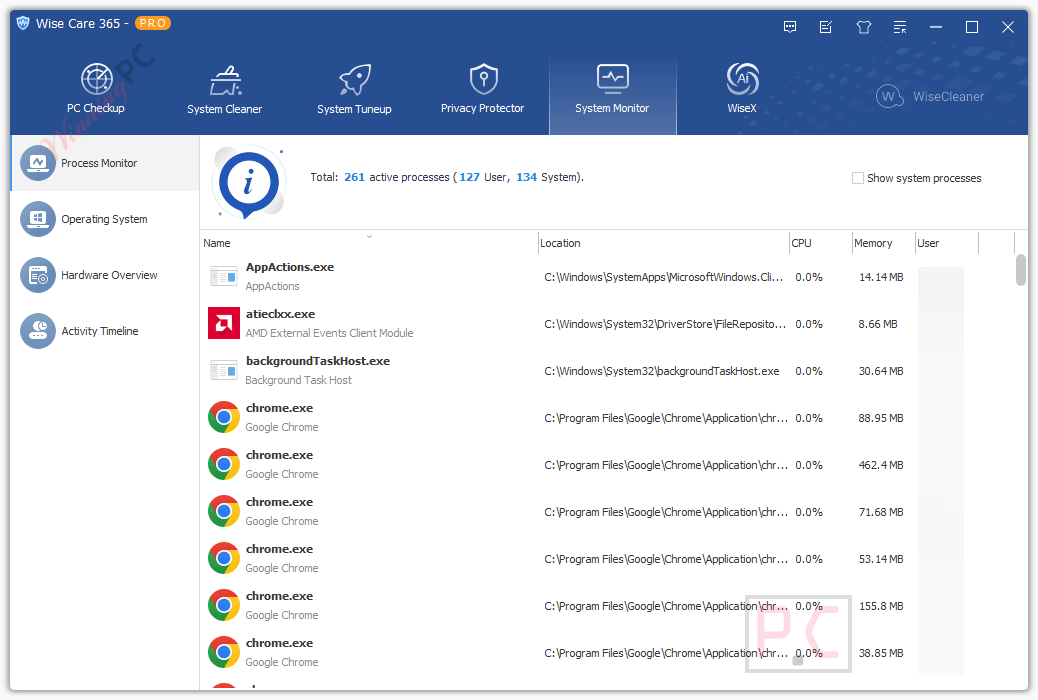Image resolution: width=1038 pixels, height=700 pixels.
Task: Click Chrome icon of 155.8 MB process
Action: (224, 605)
